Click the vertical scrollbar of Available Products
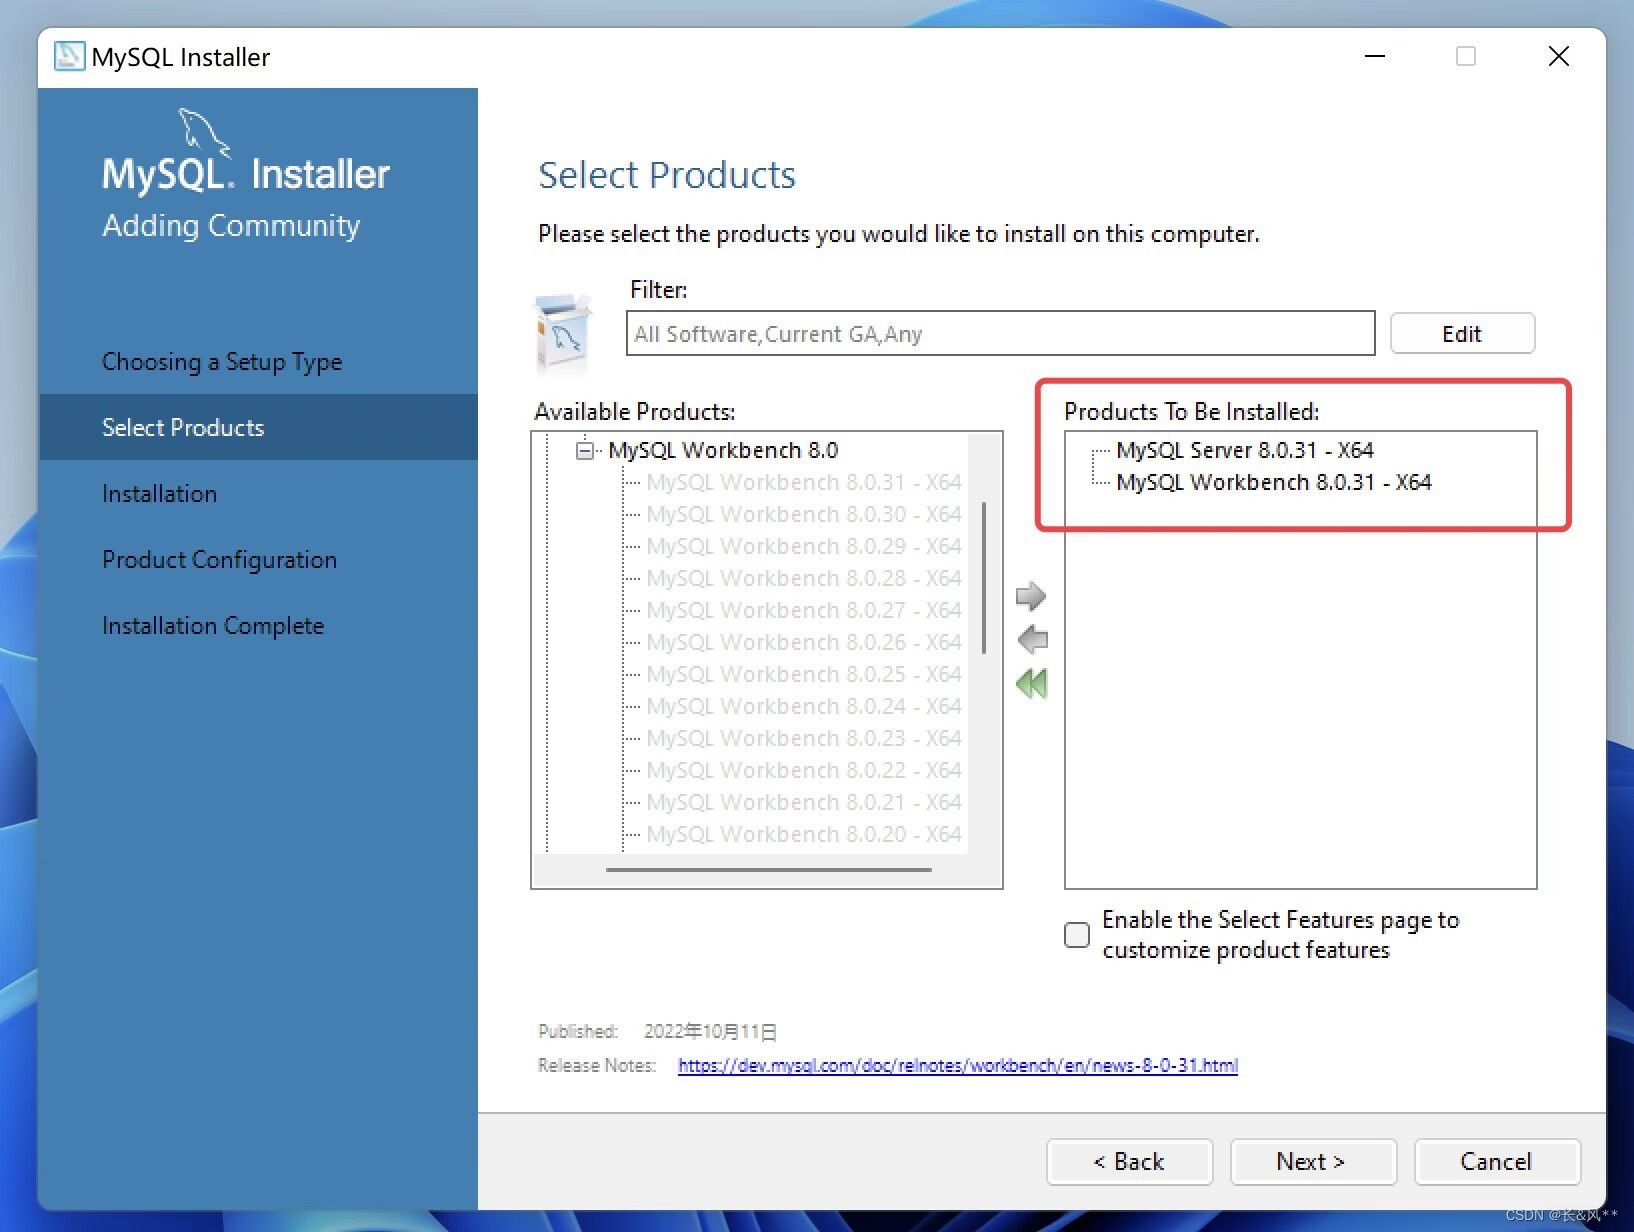Screen dimensions: 1634x1232 tap(984, 577)
